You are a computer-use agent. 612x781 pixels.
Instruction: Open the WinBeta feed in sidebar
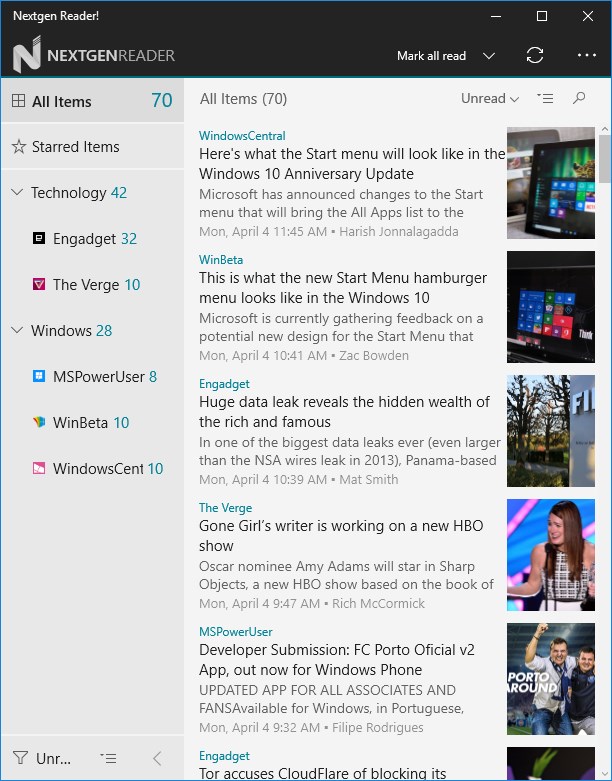click(x=93, y=422)
